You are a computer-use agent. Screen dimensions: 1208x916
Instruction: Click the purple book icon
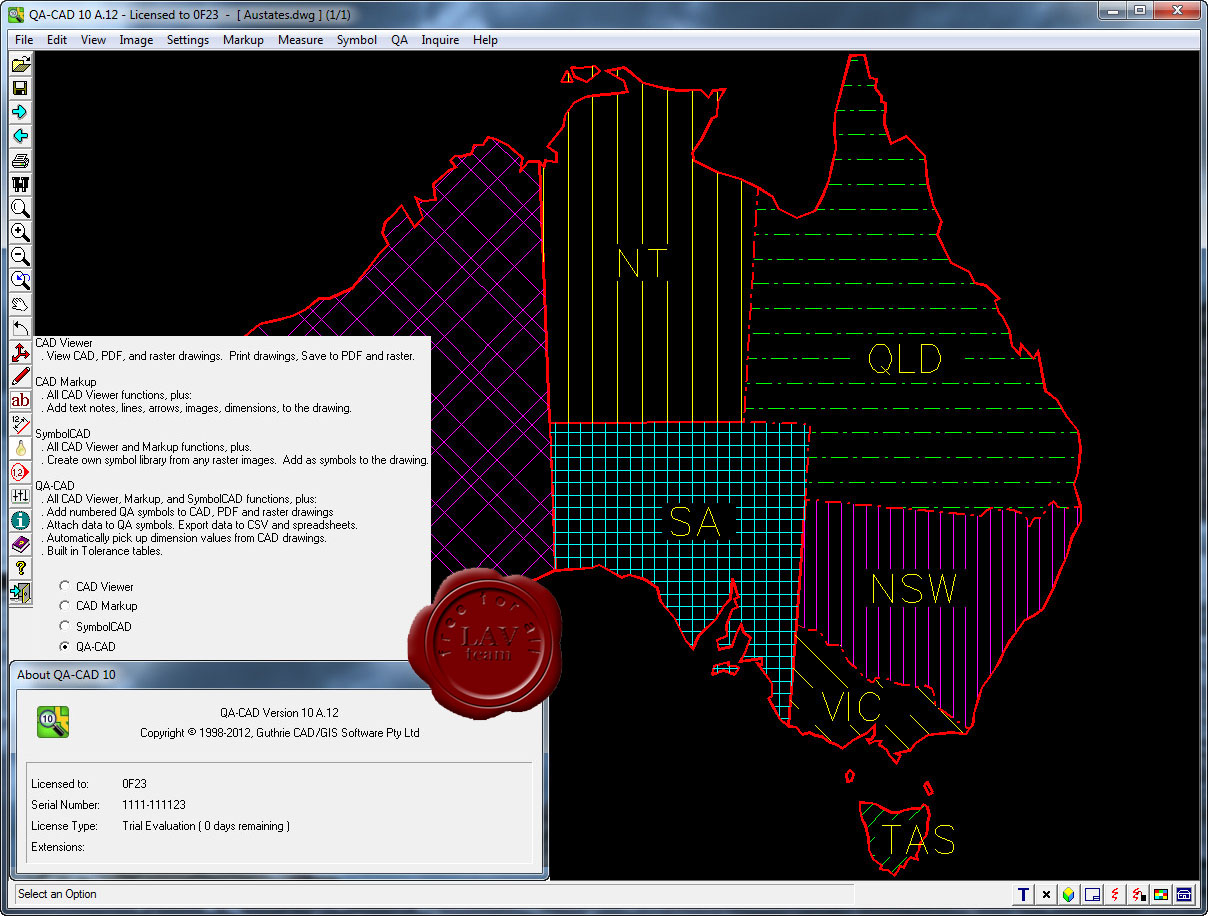pyautogui.click(x=20, y=544)
